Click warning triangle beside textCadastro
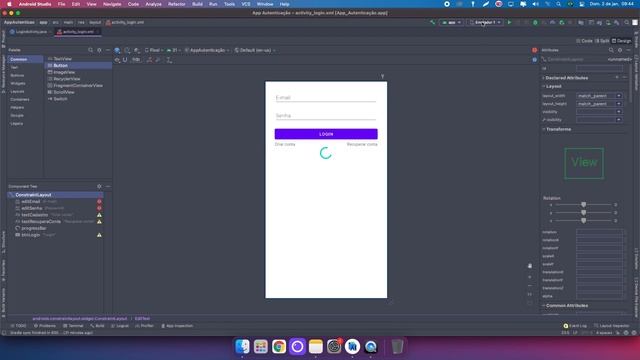 (99, 215)
